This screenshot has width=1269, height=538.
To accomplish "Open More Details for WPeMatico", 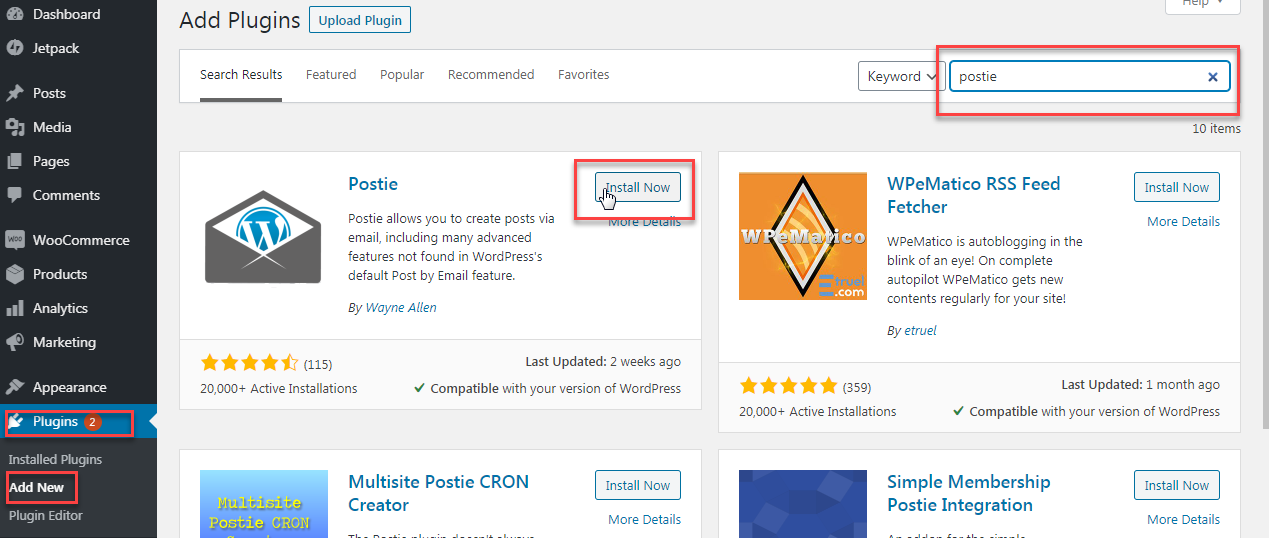I will pos(1184,222).
